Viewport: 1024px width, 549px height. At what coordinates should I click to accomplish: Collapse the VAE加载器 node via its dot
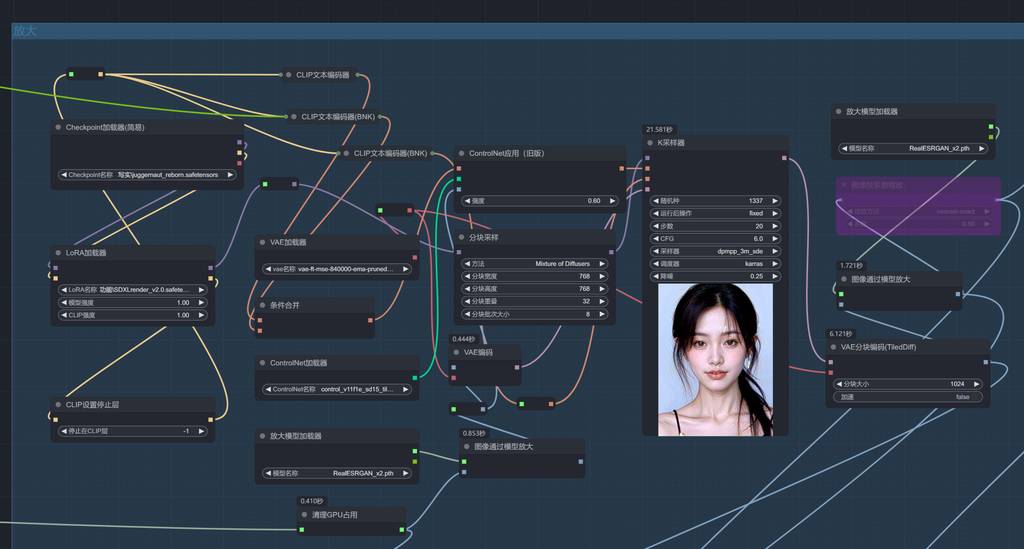pos(262,242)
